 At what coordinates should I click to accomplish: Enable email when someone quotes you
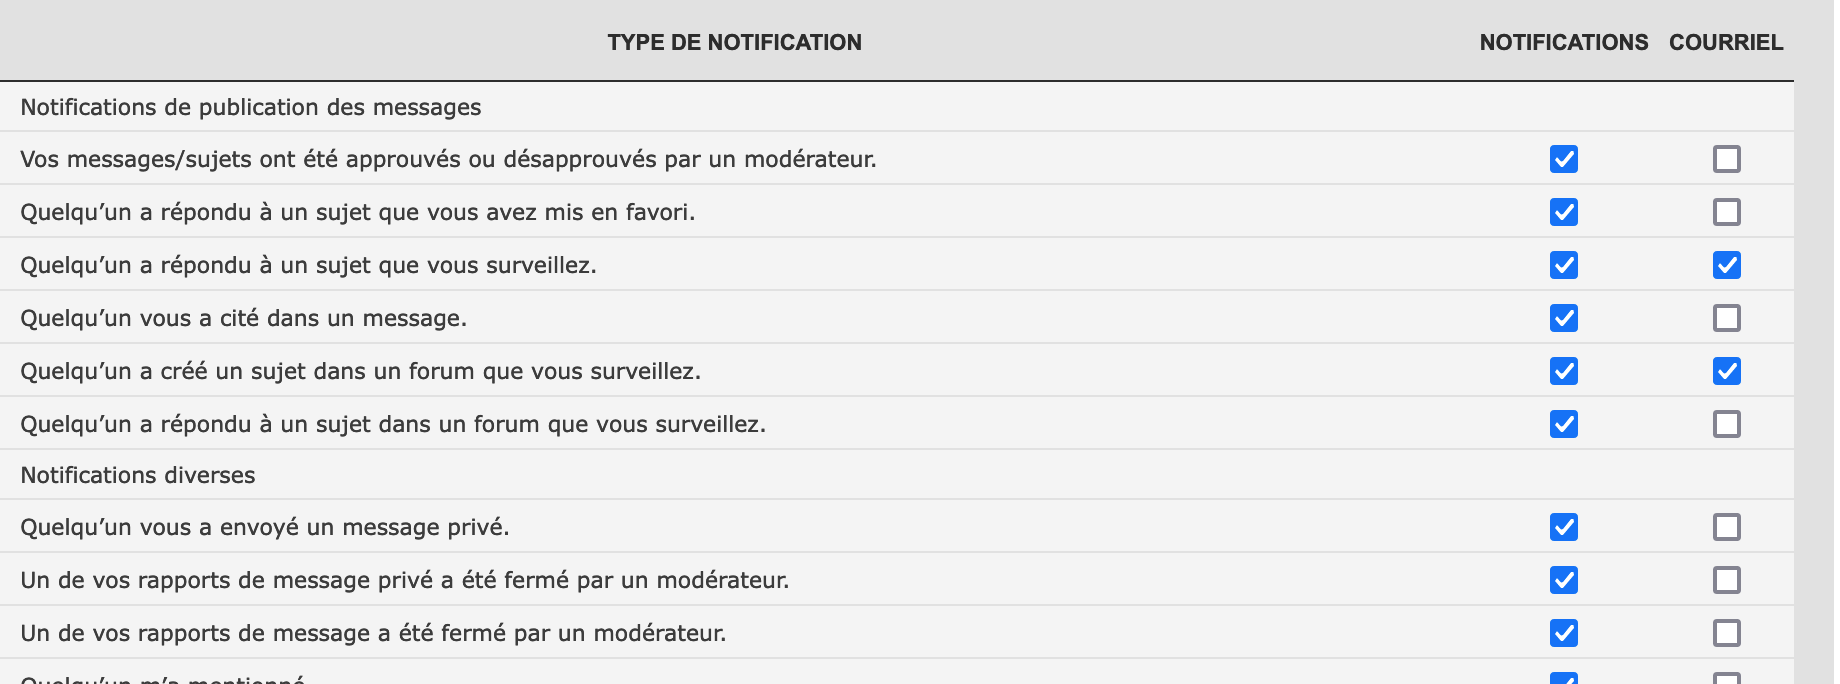pos(1727,318)
